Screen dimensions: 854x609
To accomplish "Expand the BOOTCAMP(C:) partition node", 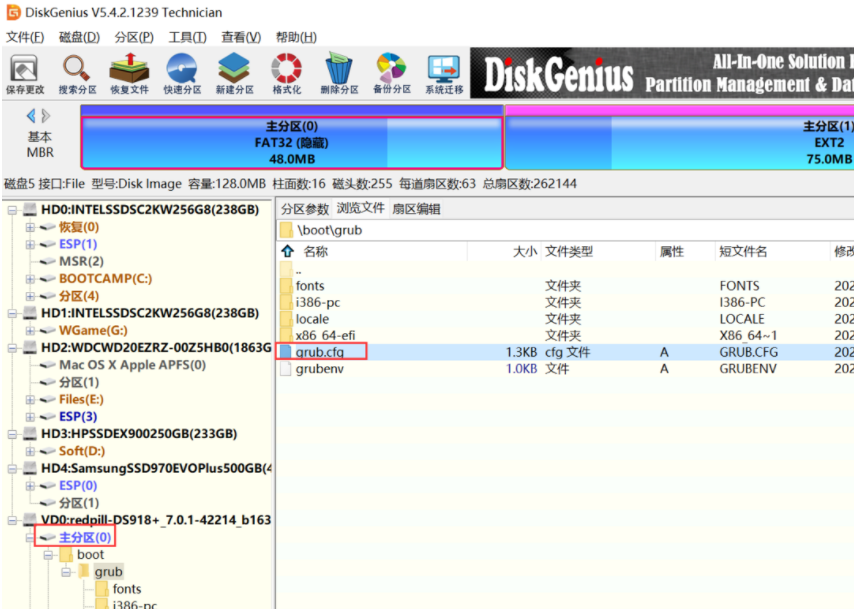I will tap(30, 279).
